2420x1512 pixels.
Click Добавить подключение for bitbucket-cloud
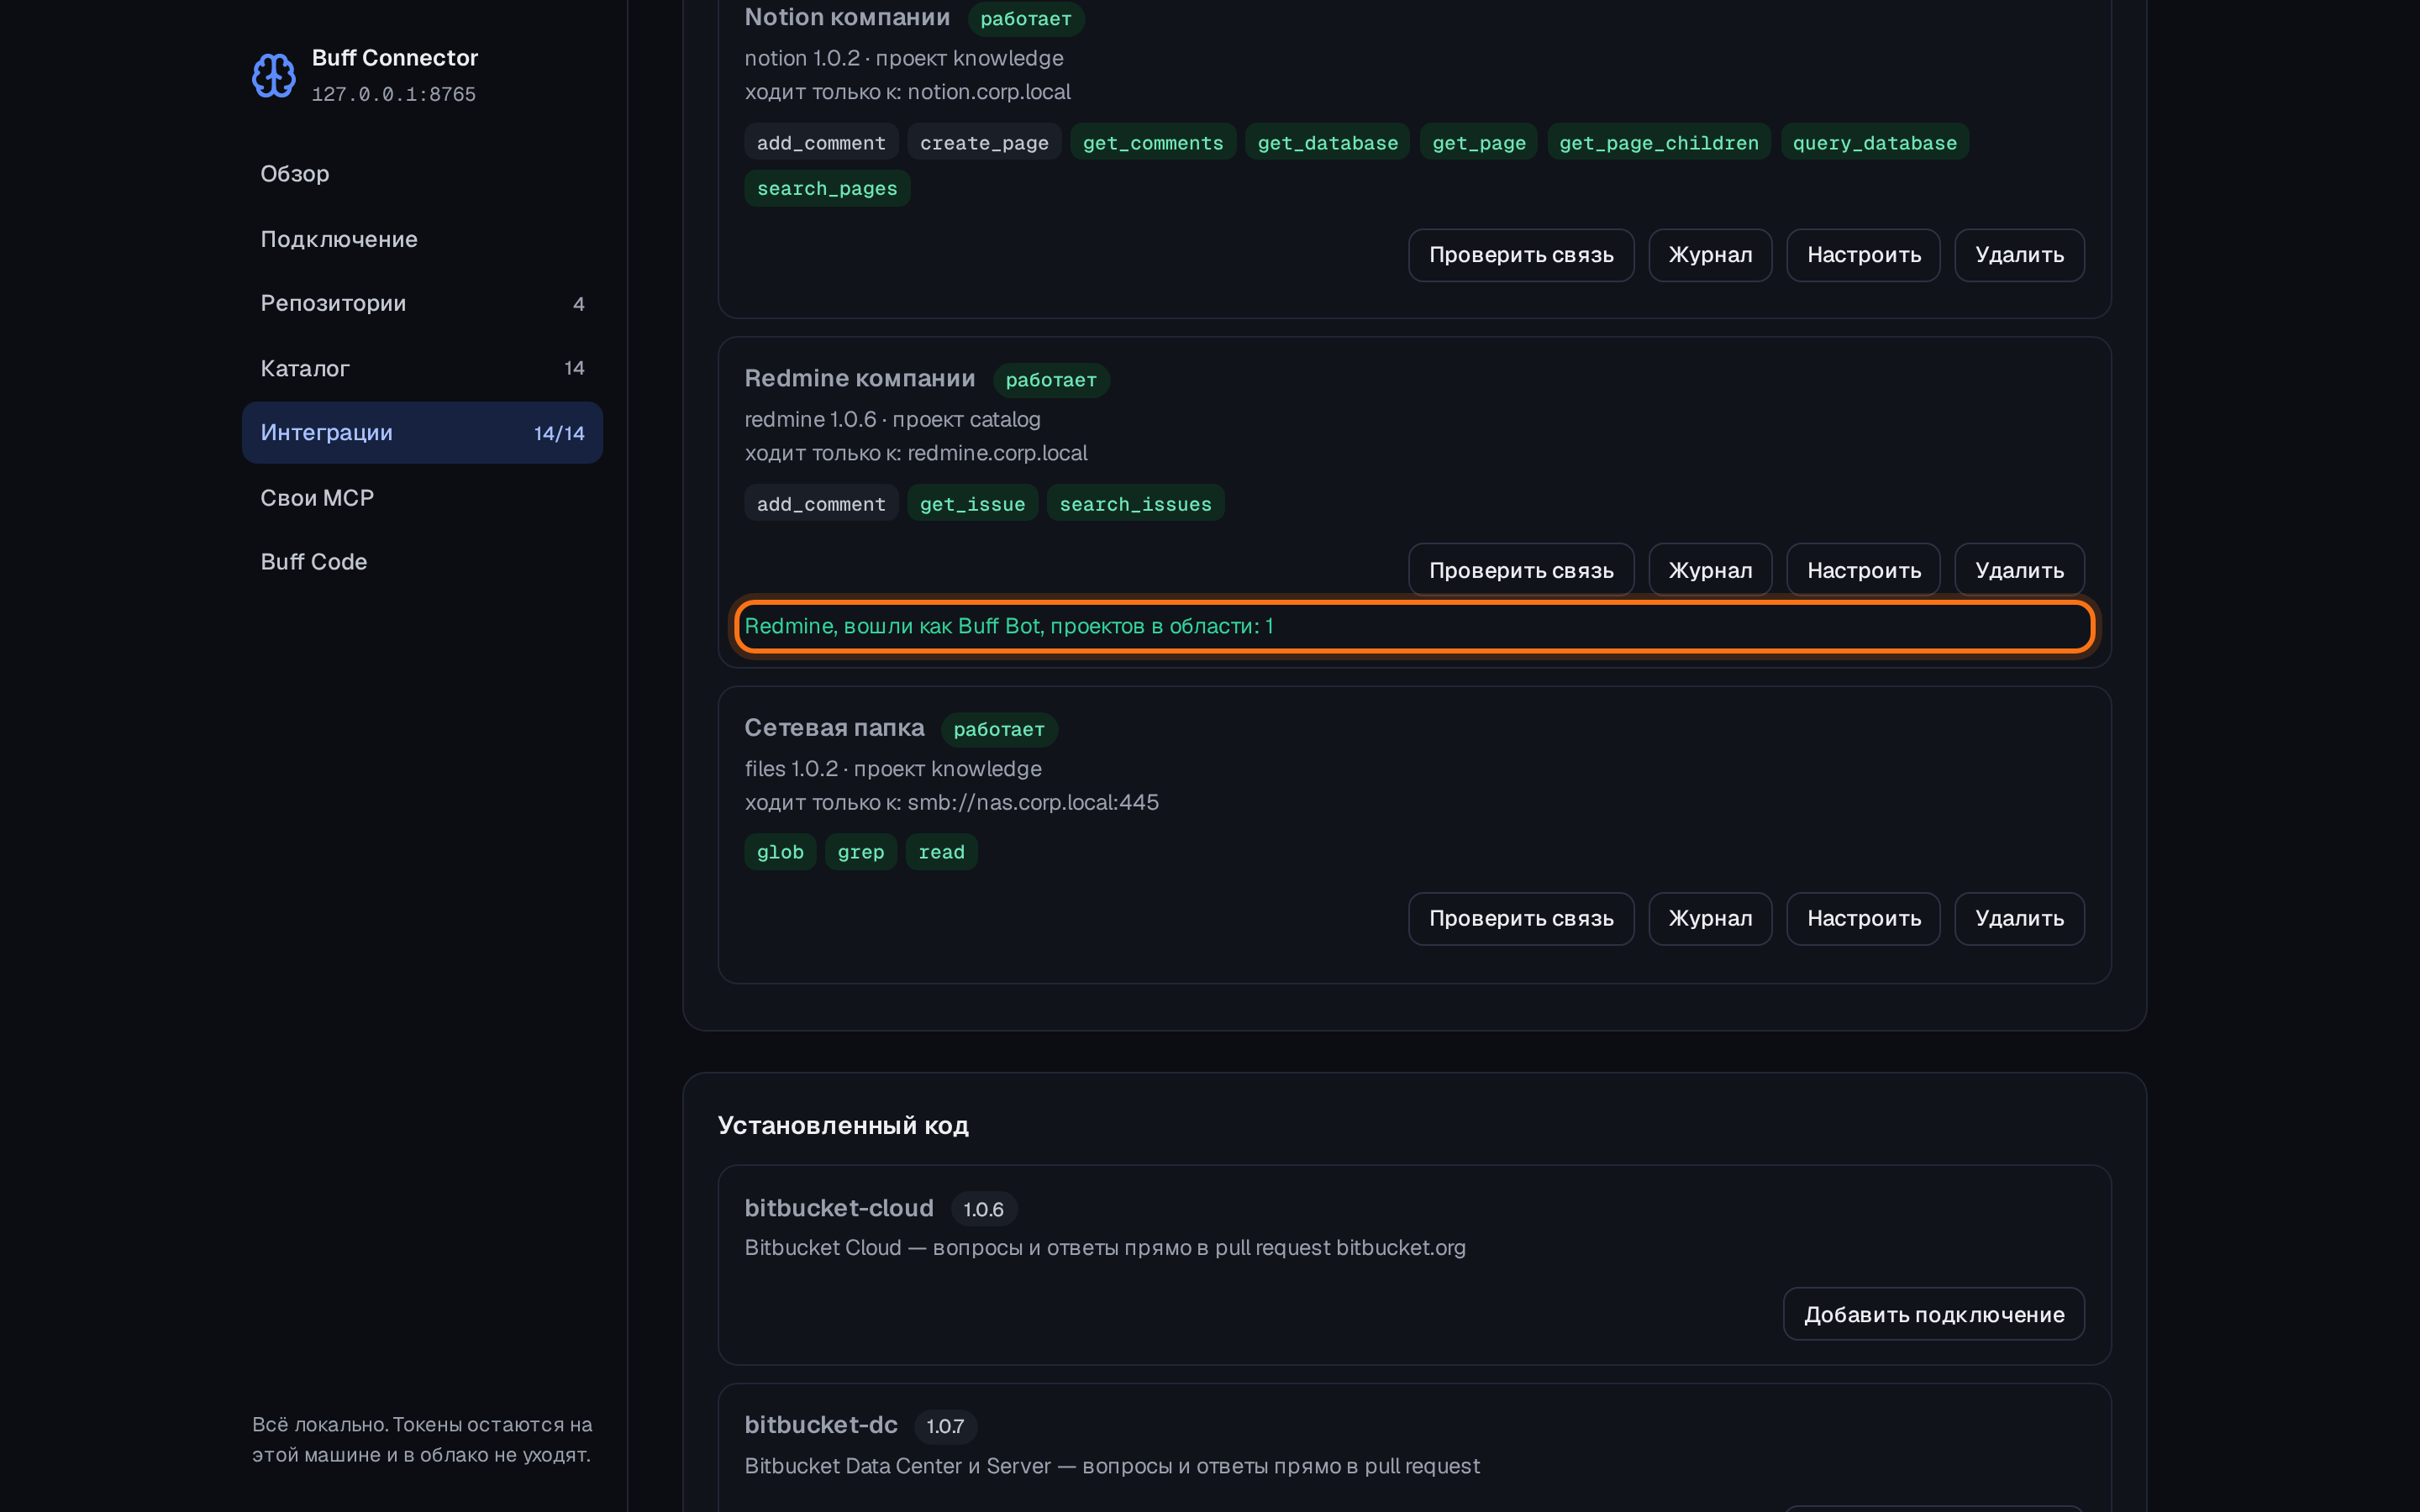1933,1314
